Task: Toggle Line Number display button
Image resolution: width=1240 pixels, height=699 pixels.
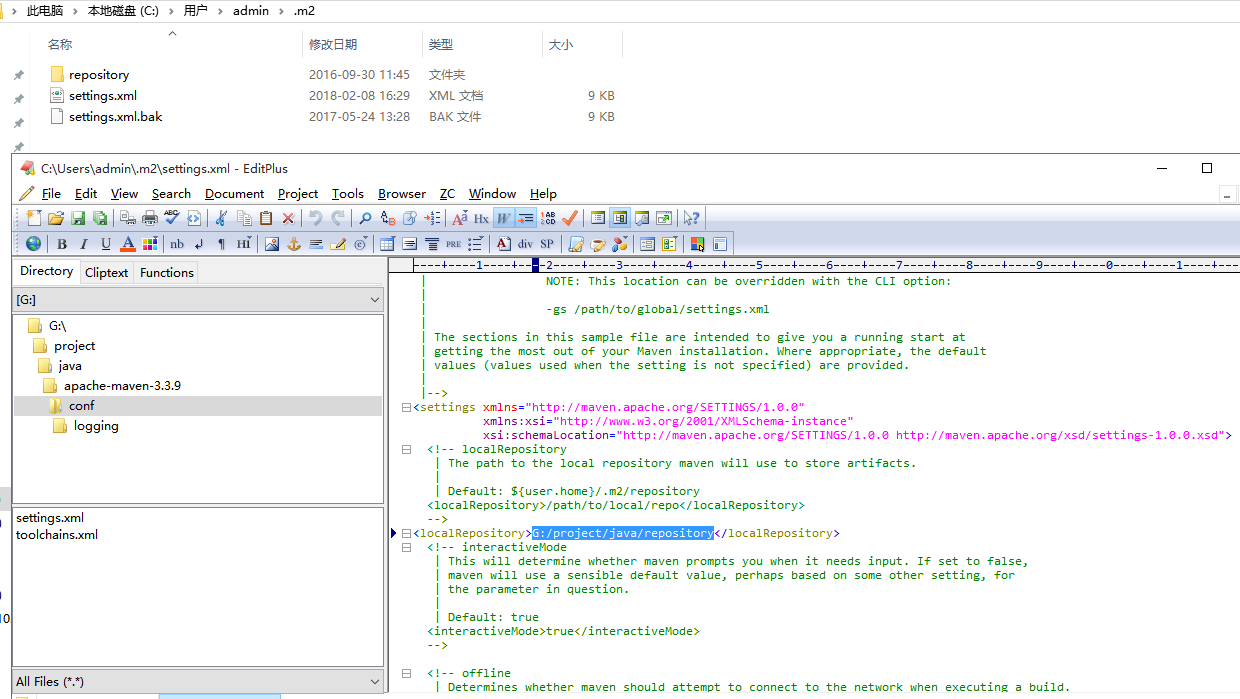Action: click(x=548, y=218)
